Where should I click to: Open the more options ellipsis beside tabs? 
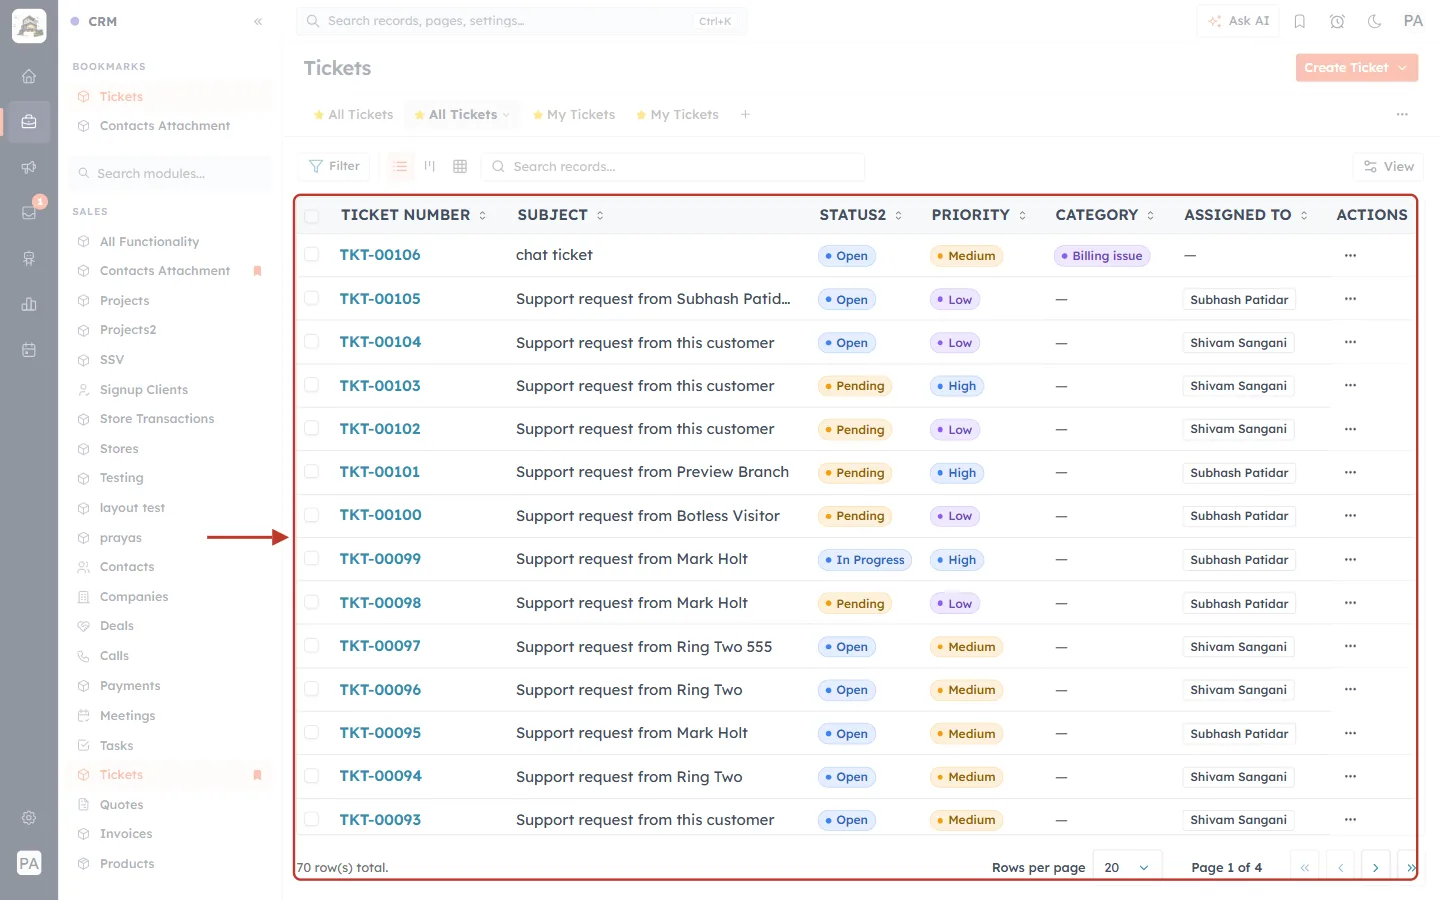(1402, 114)
